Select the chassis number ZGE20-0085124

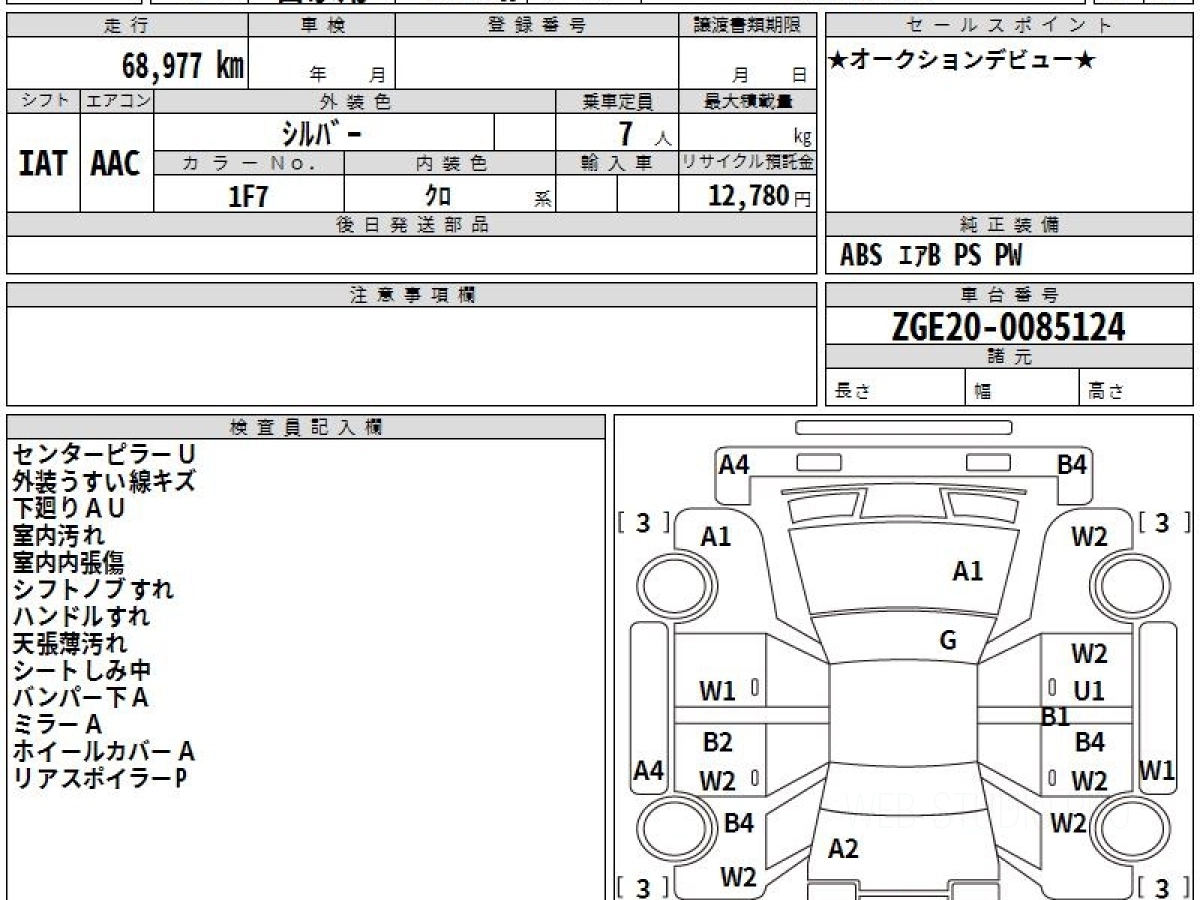(1008, 327)
